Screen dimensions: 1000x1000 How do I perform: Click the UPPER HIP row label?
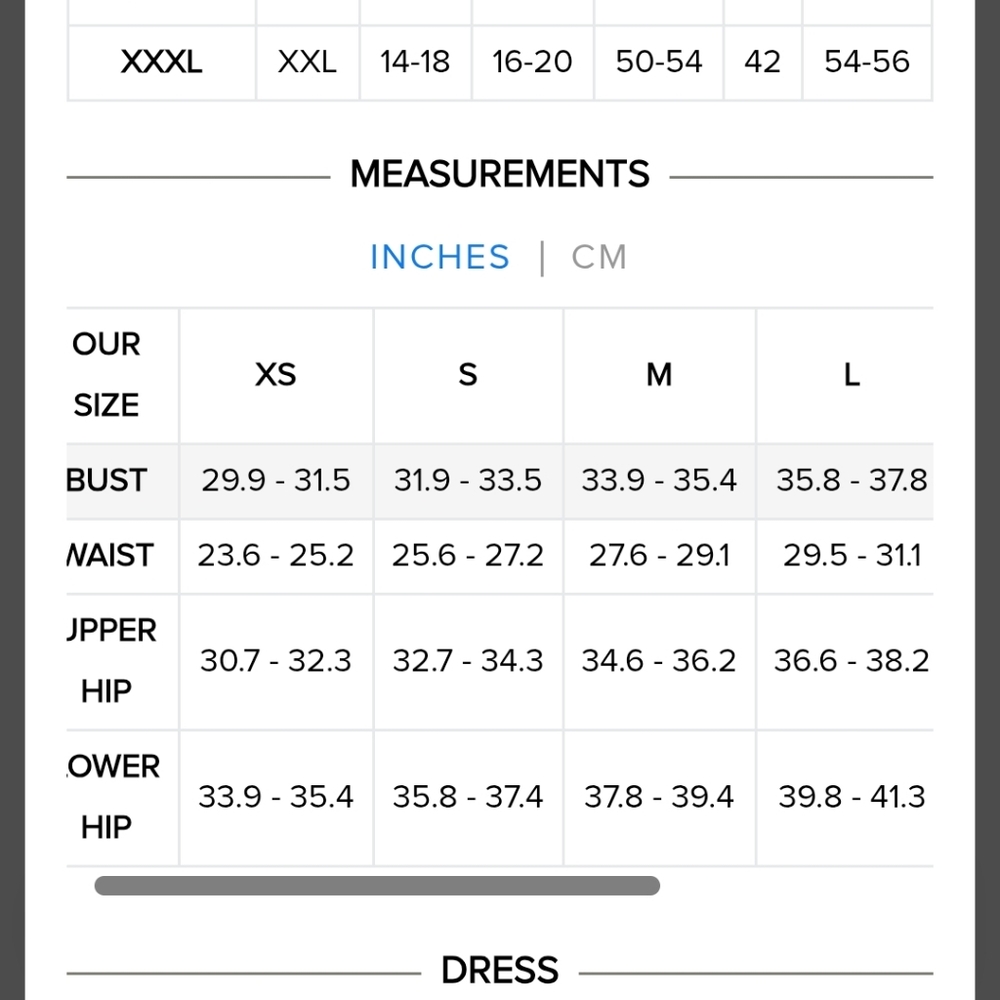112,661
